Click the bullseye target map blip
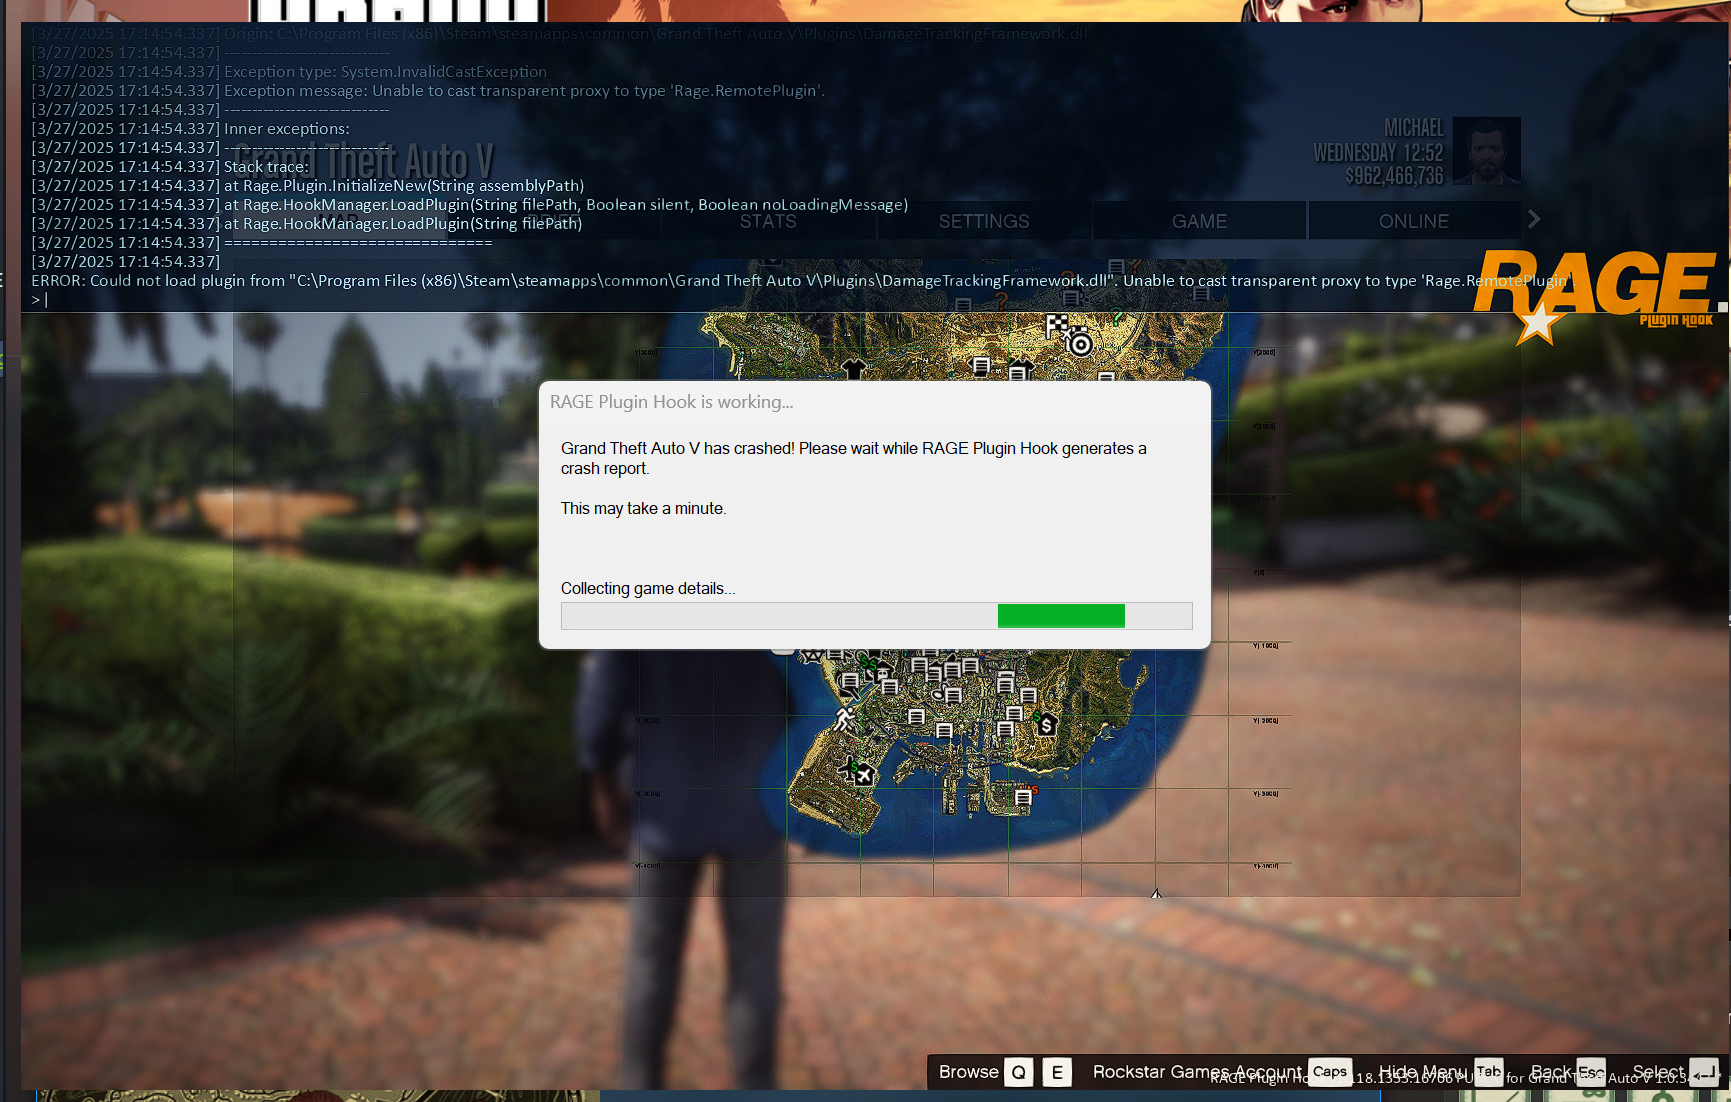Viewport: 1731px width, 1102px height. point(1080,344)
